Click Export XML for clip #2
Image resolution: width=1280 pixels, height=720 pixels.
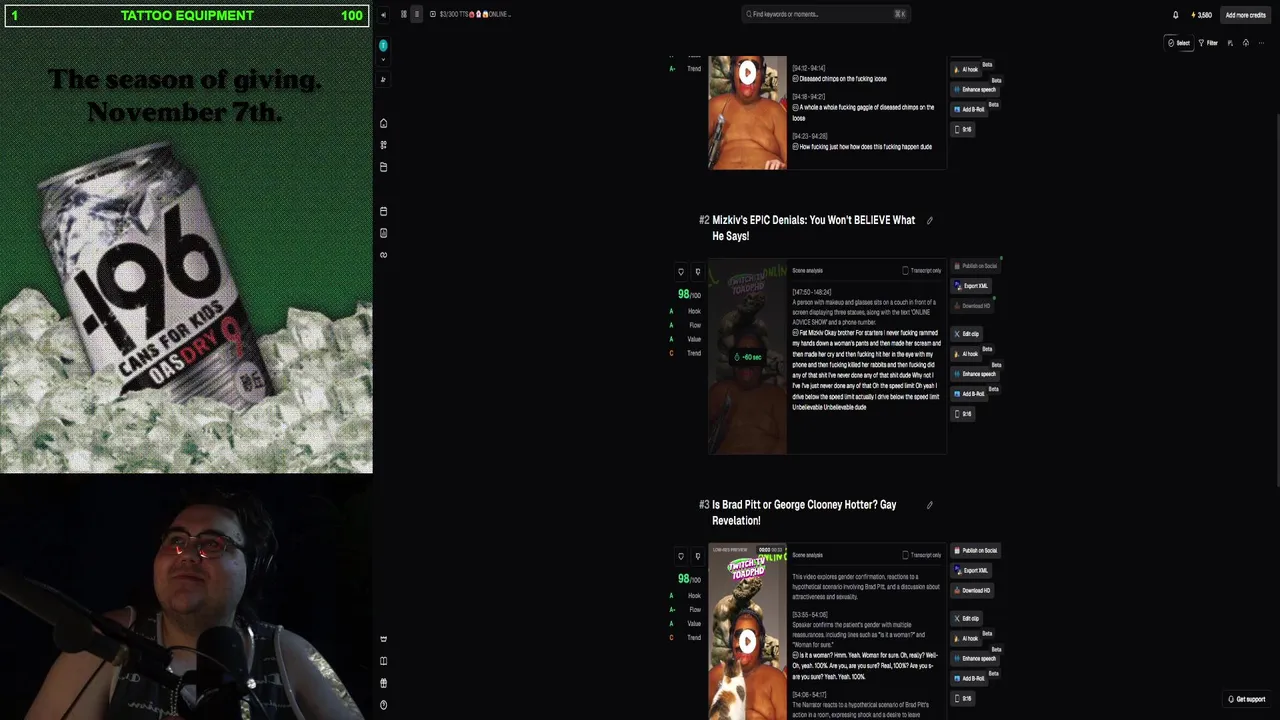(x=971, y=286)
